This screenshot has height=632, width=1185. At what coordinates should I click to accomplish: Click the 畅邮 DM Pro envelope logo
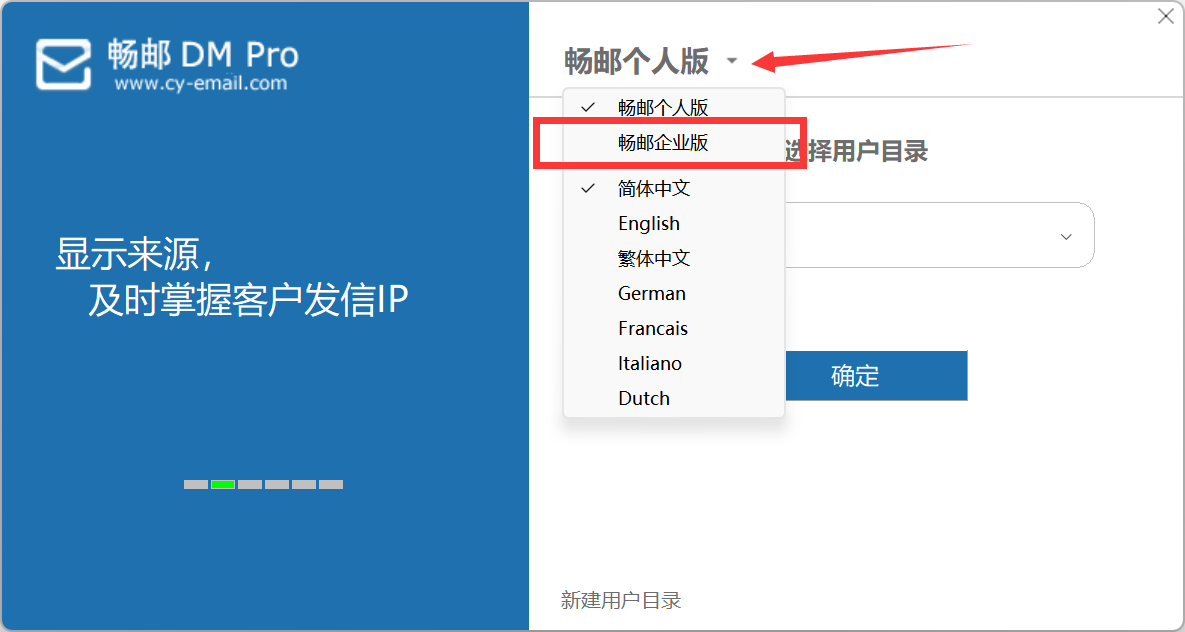(63, 64)
